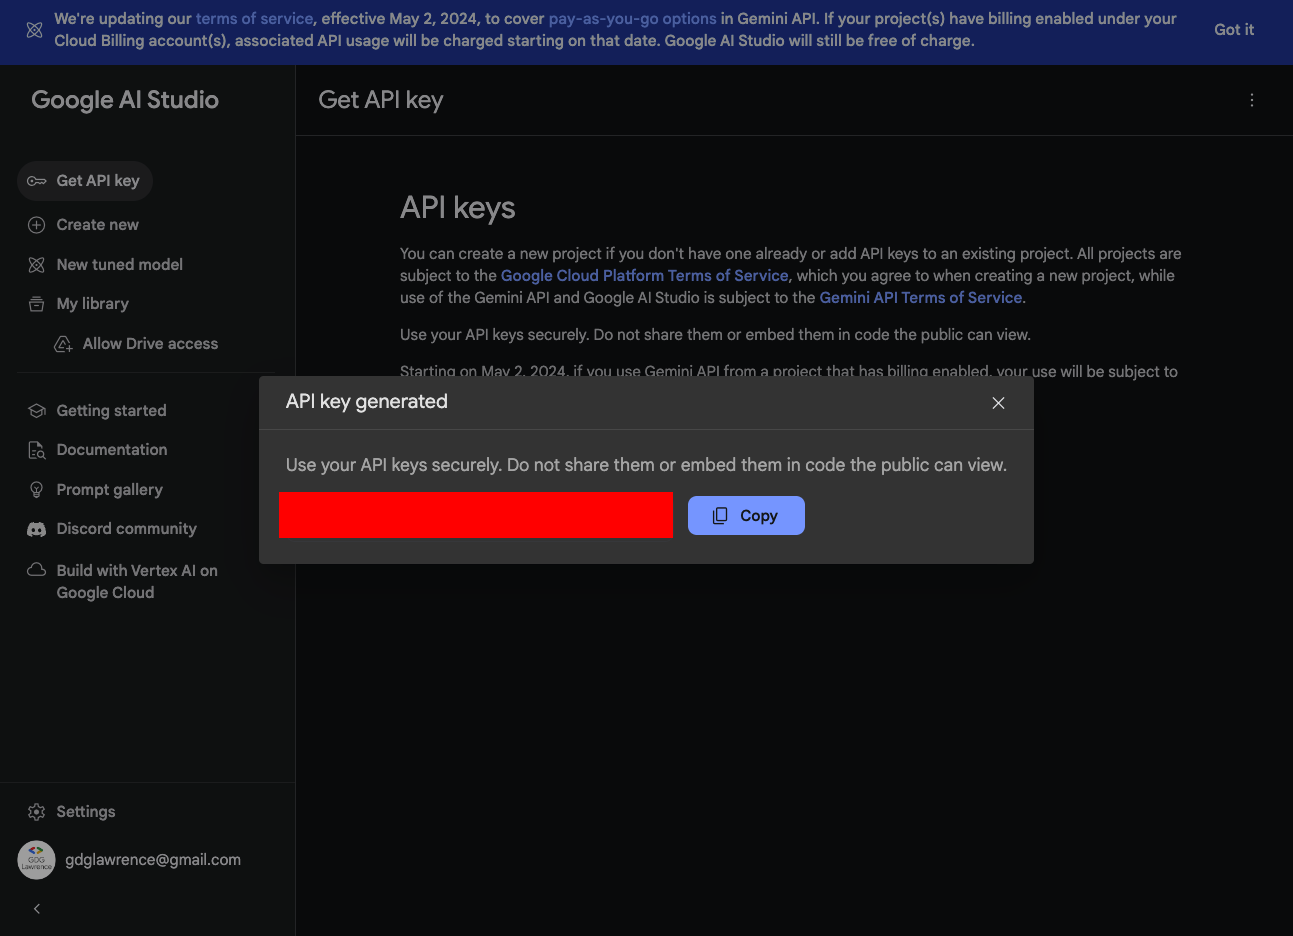Click the Prompt gallery lightbulb icon

pos(37,490)
